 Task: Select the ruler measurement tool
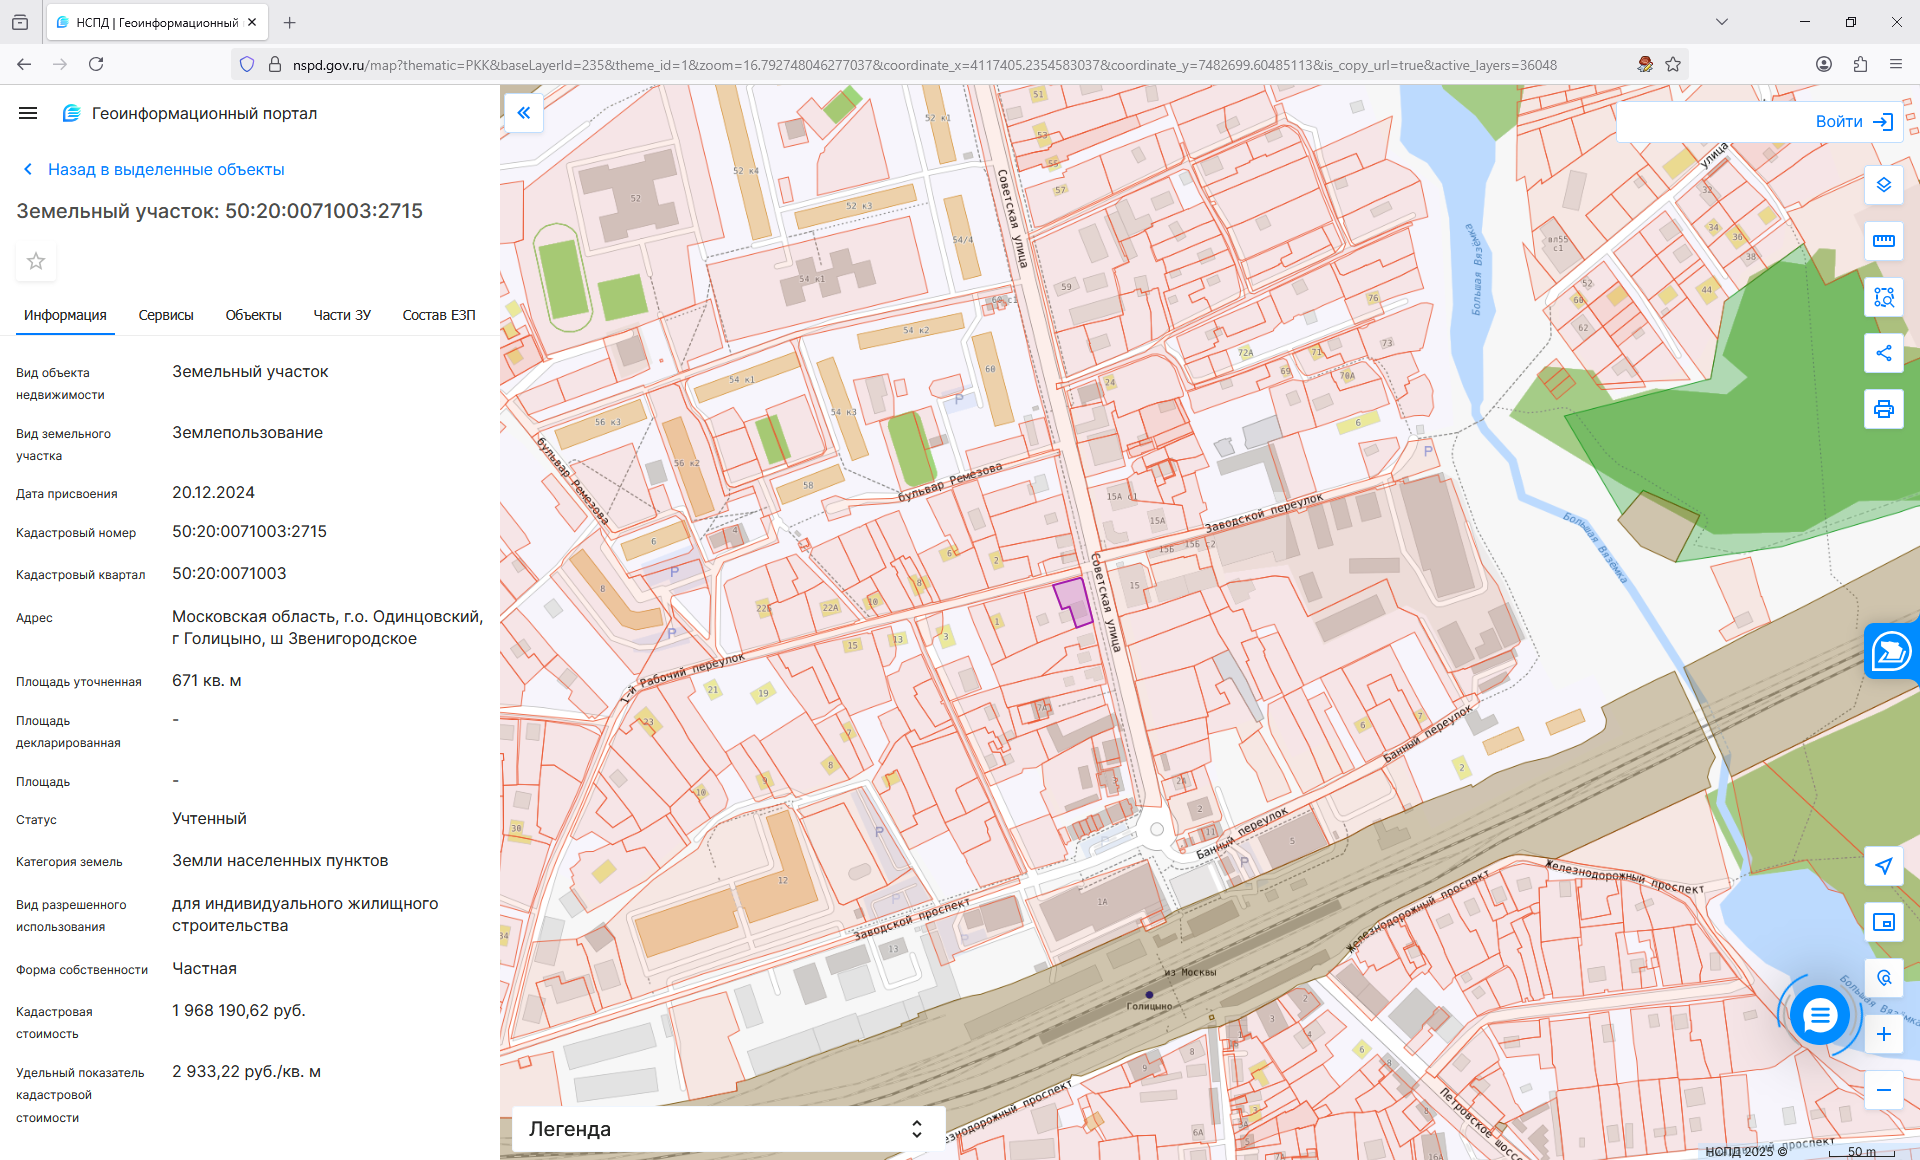(1883, 241)
